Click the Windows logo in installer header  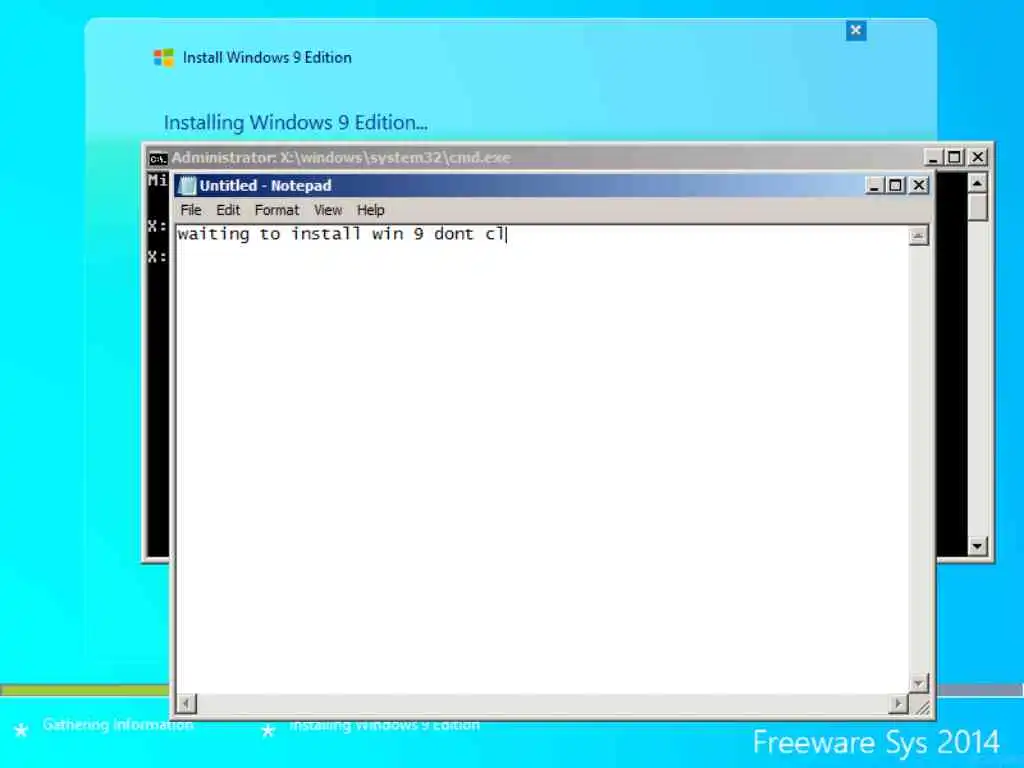(163, 57)
